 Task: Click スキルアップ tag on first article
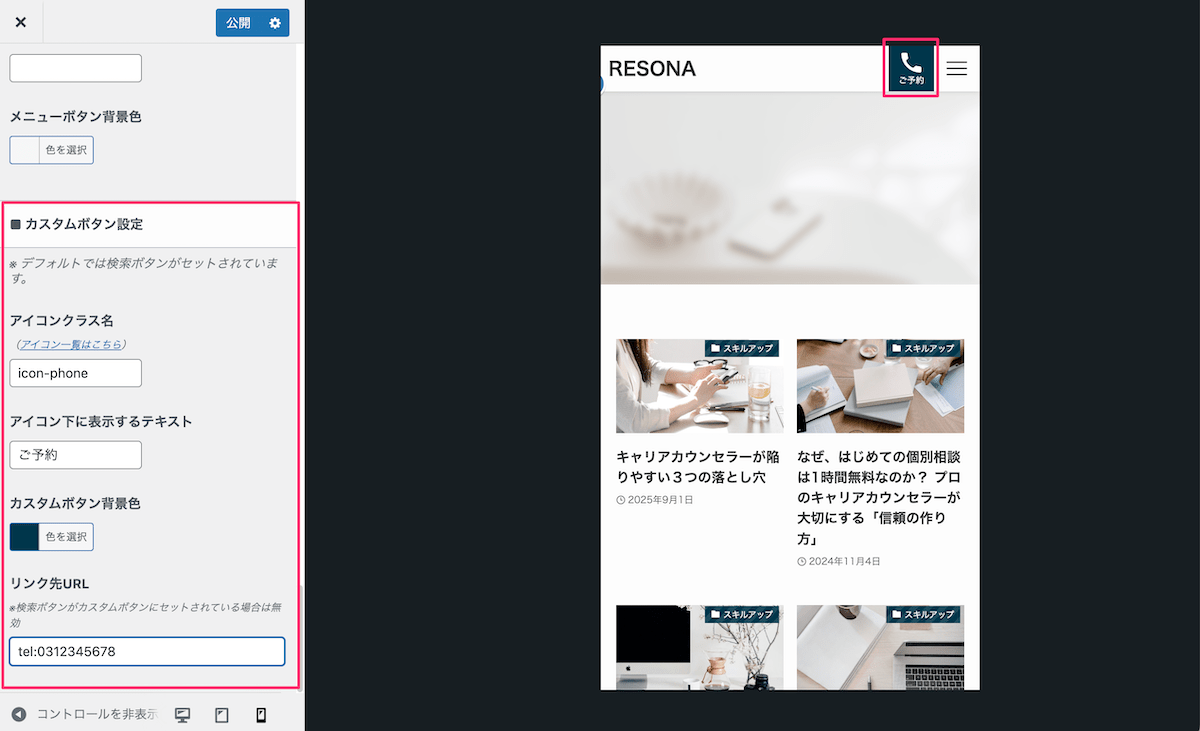742,348
